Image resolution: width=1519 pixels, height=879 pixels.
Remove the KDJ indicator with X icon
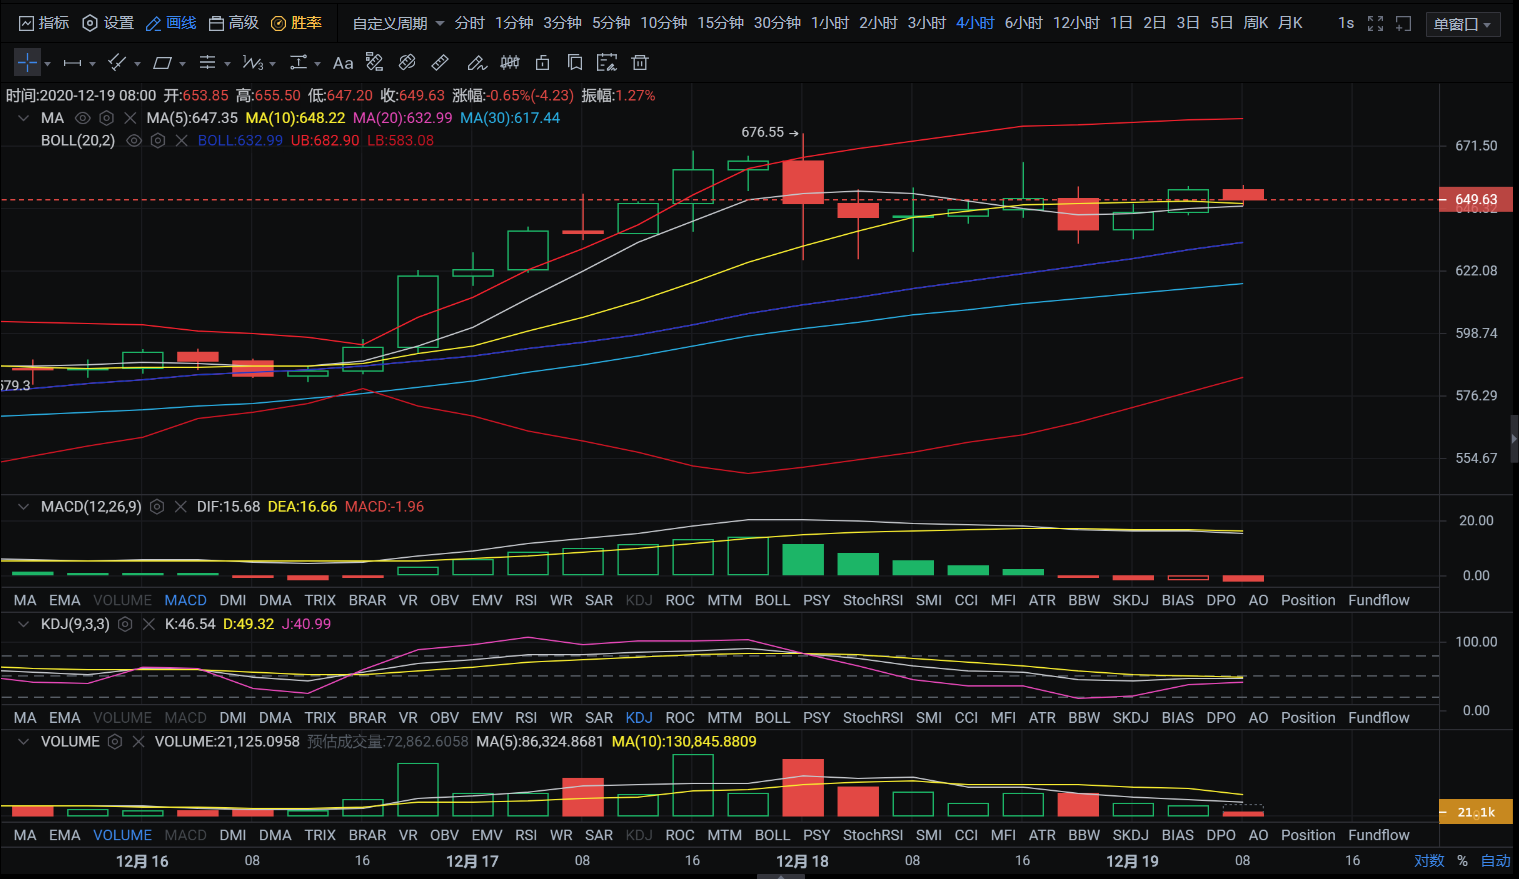149,624
